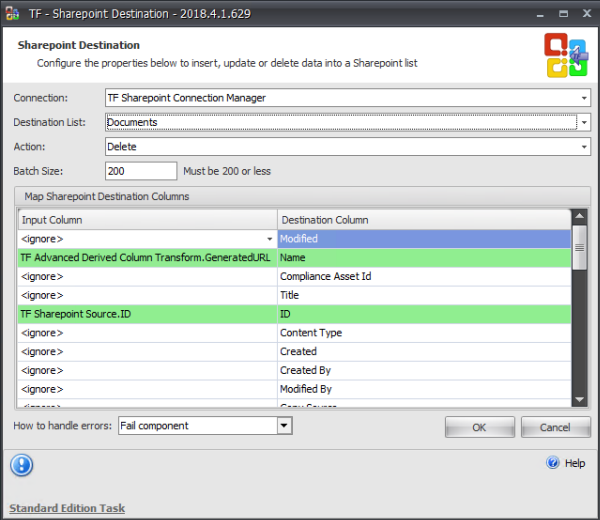The height and width of the screenshot is (520, 600).
Task: Open the Standard Edition Task link
Action: tap(67, 508)
